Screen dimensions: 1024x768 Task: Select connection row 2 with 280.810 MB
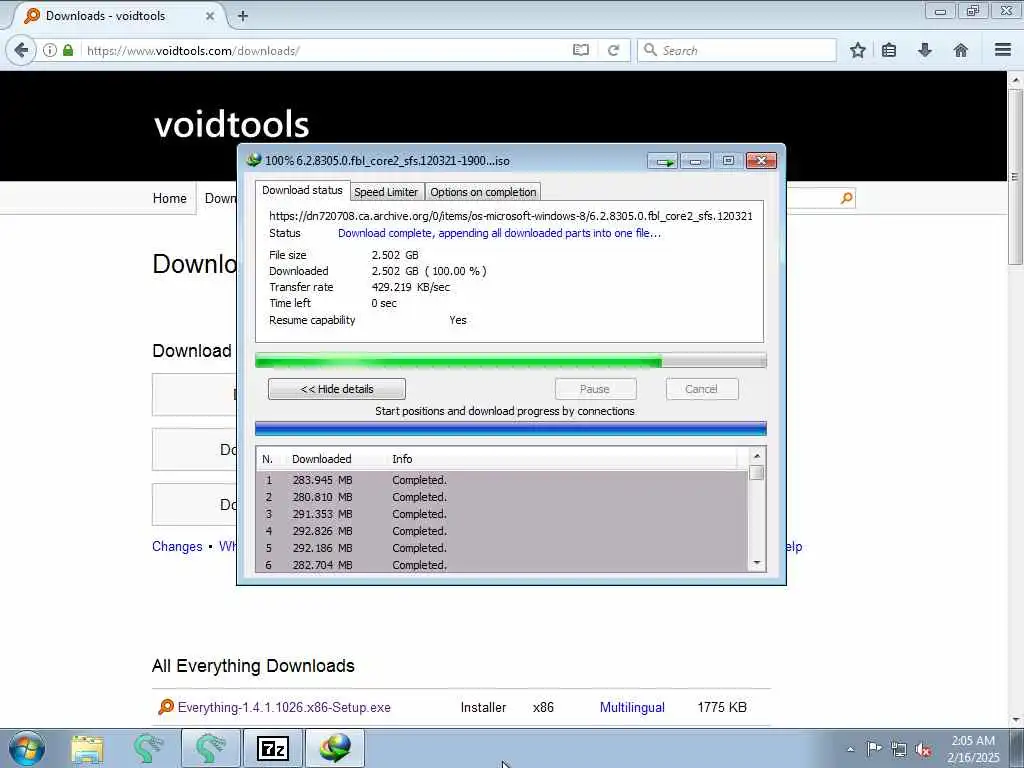click(502, 497)
